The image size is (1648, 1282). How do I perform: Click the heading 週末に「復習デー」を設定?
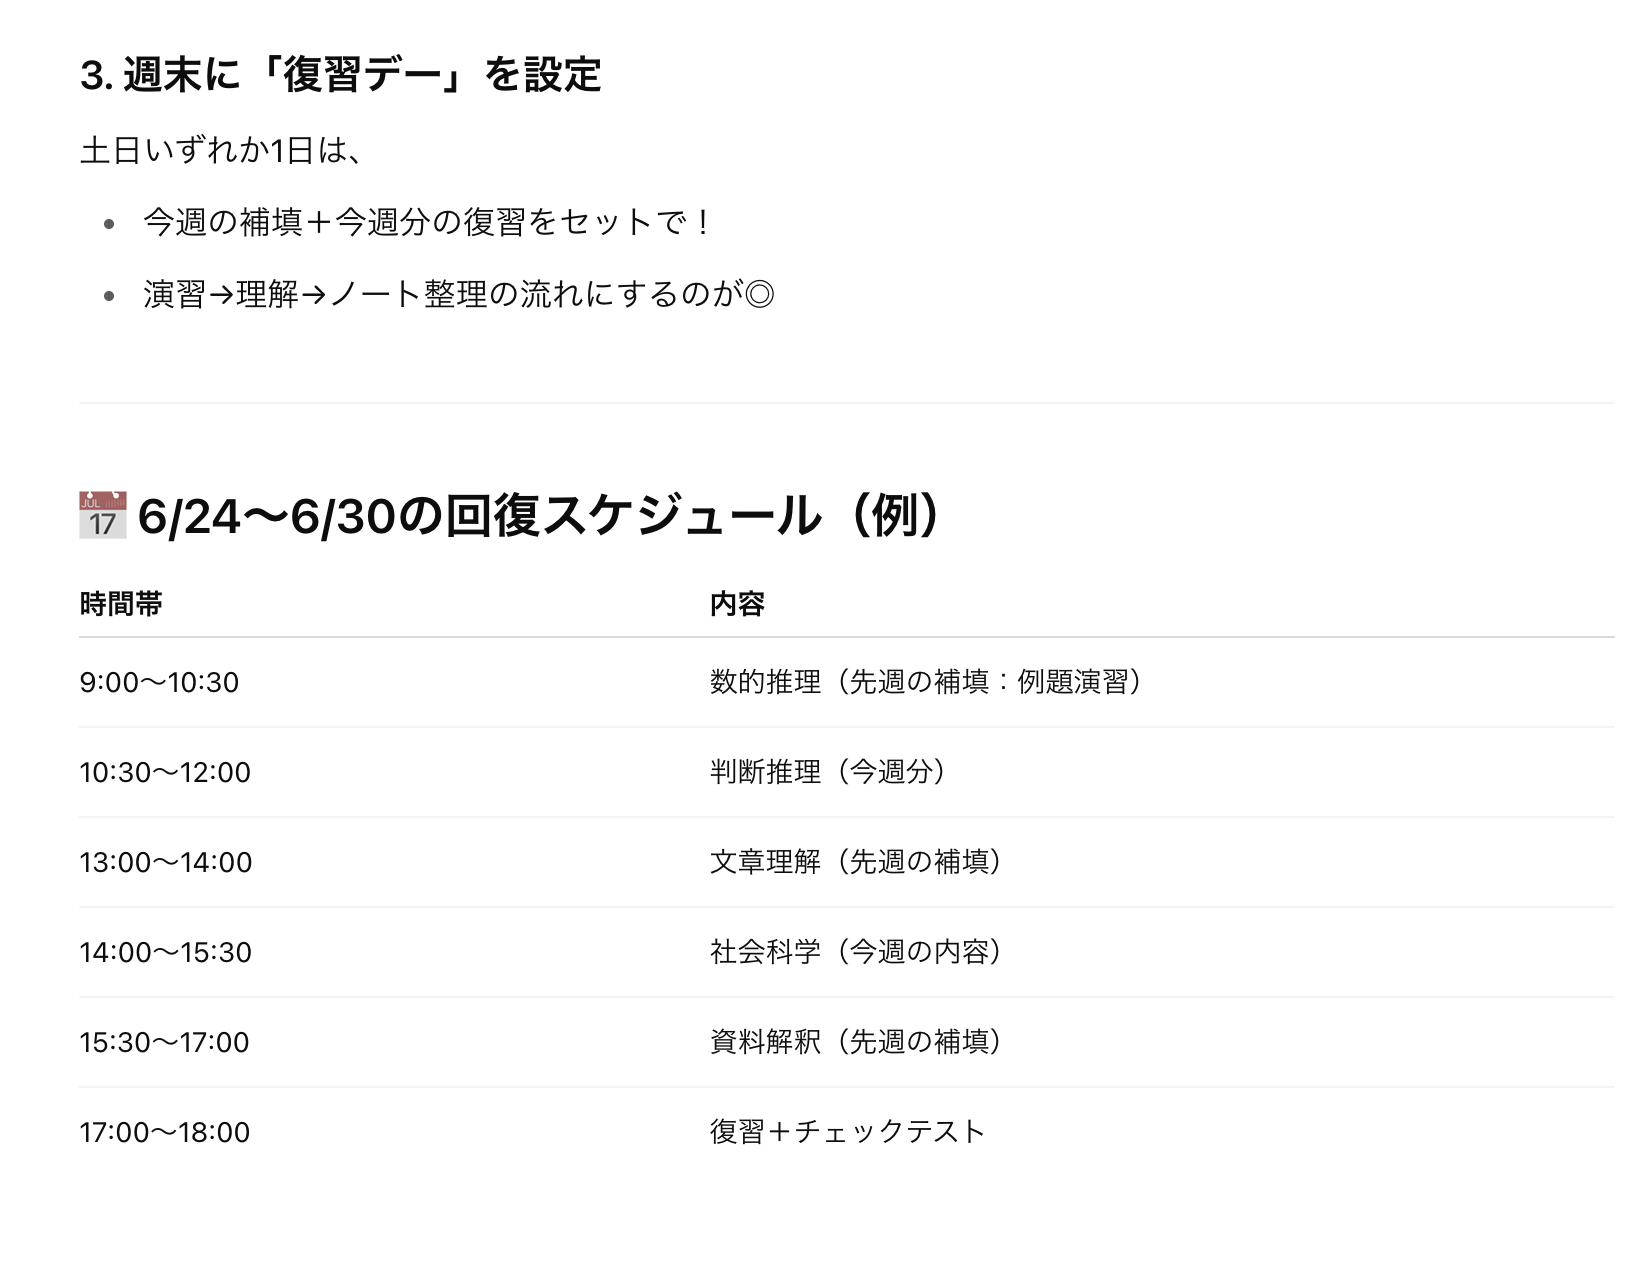[x=340, y=75]
